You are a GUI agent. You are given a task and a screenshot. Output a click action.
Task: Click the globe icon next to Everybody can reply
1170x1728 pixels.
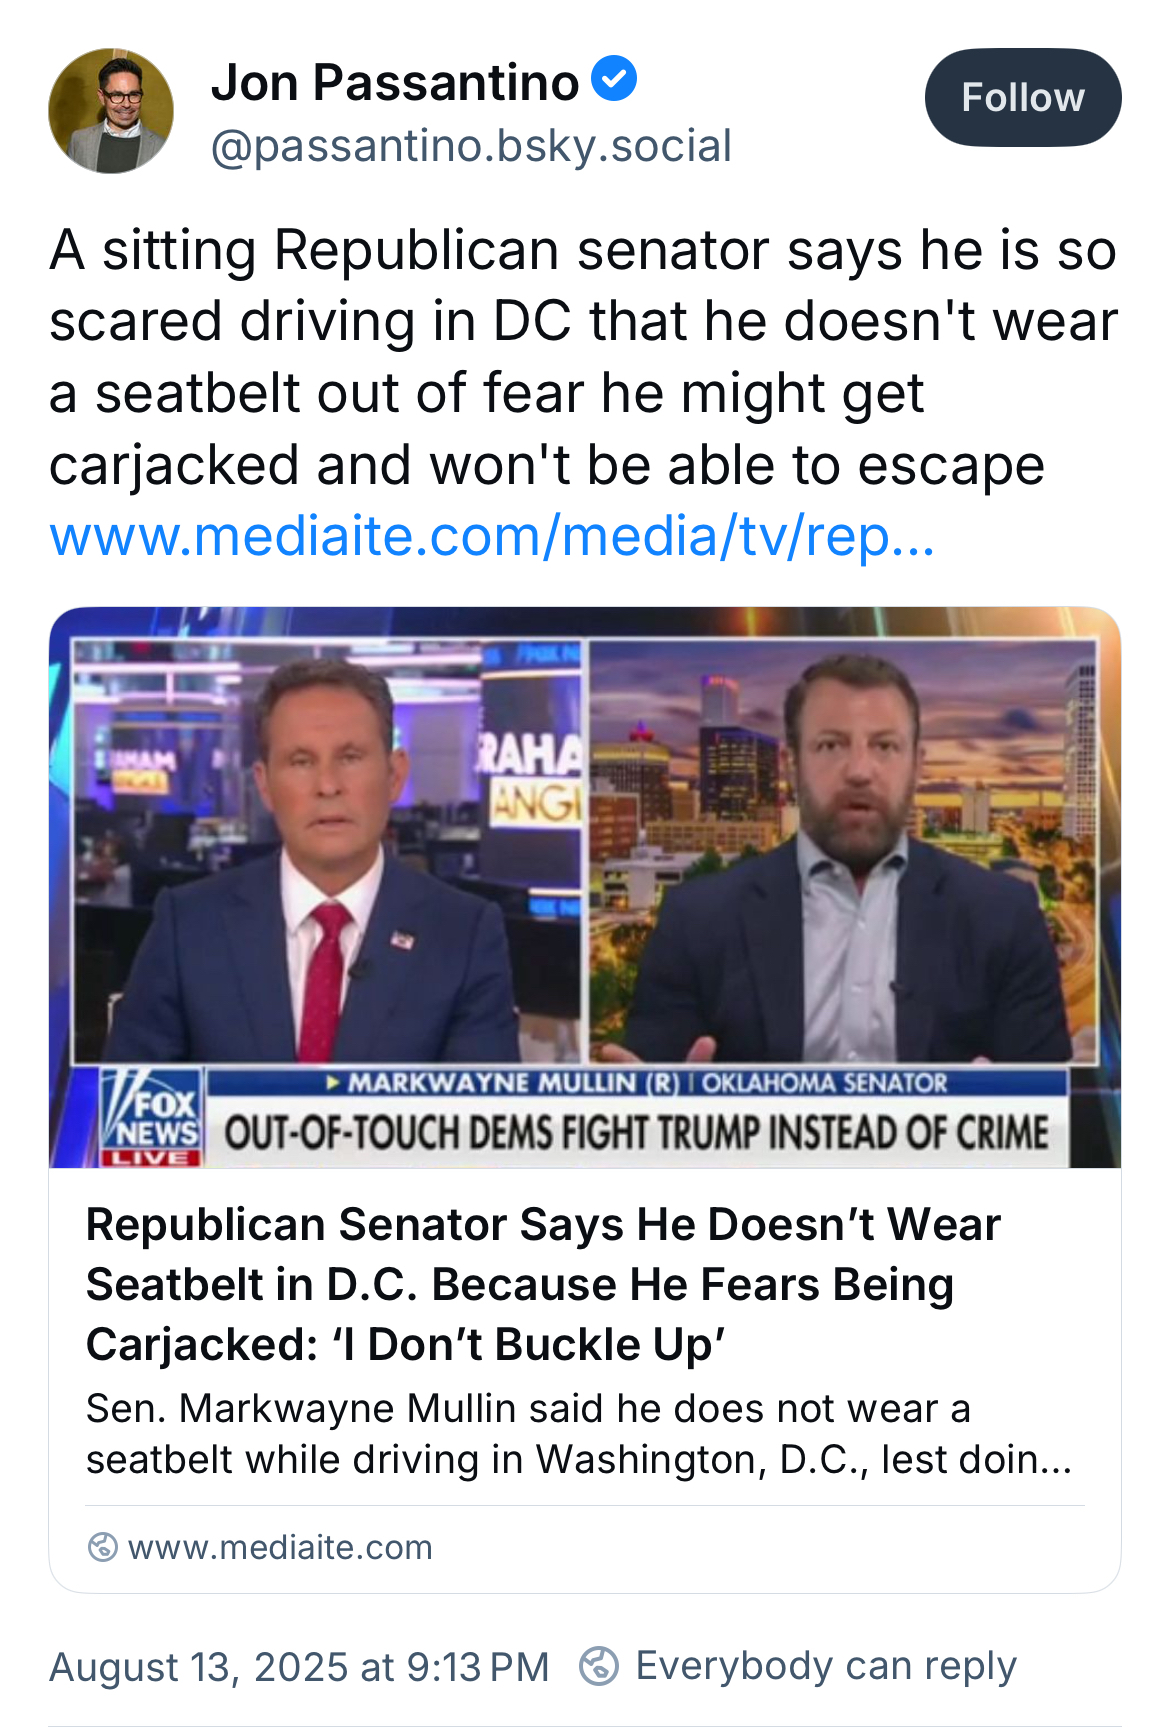599,1666
